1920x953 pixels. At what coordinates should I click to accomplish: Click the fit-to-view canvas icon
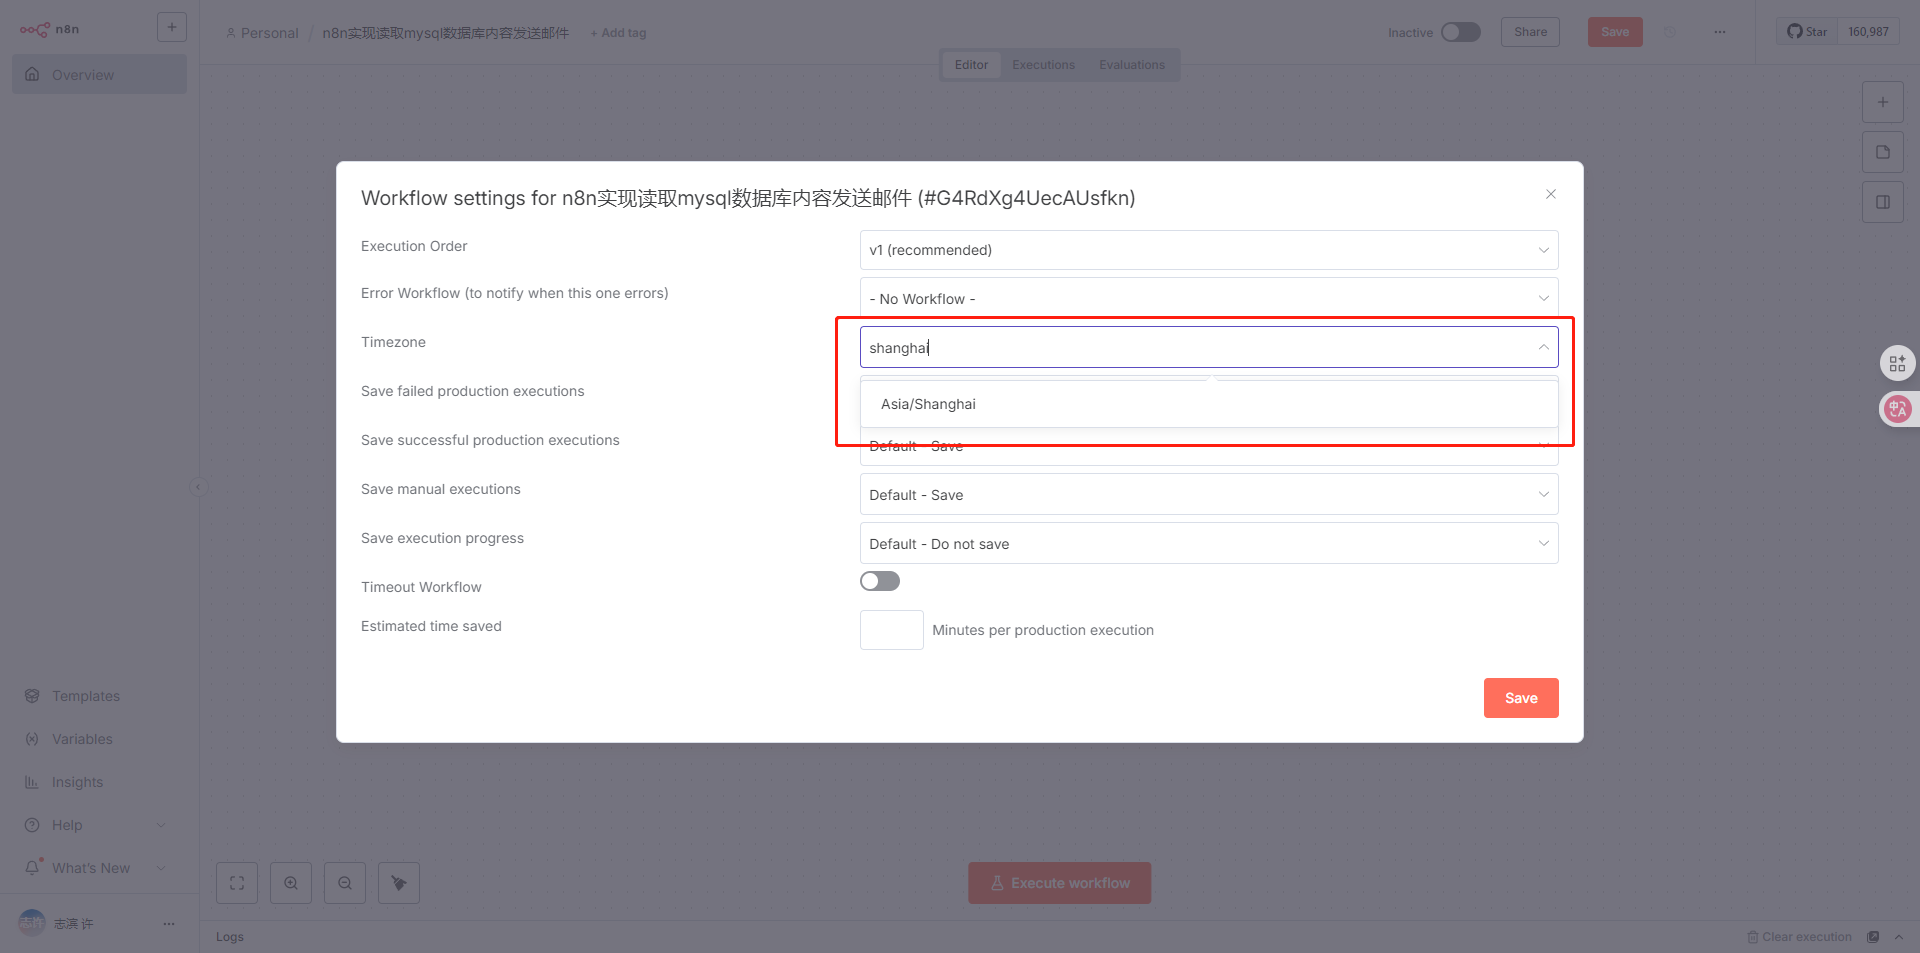pyautogui.click(x=237, y=883)
